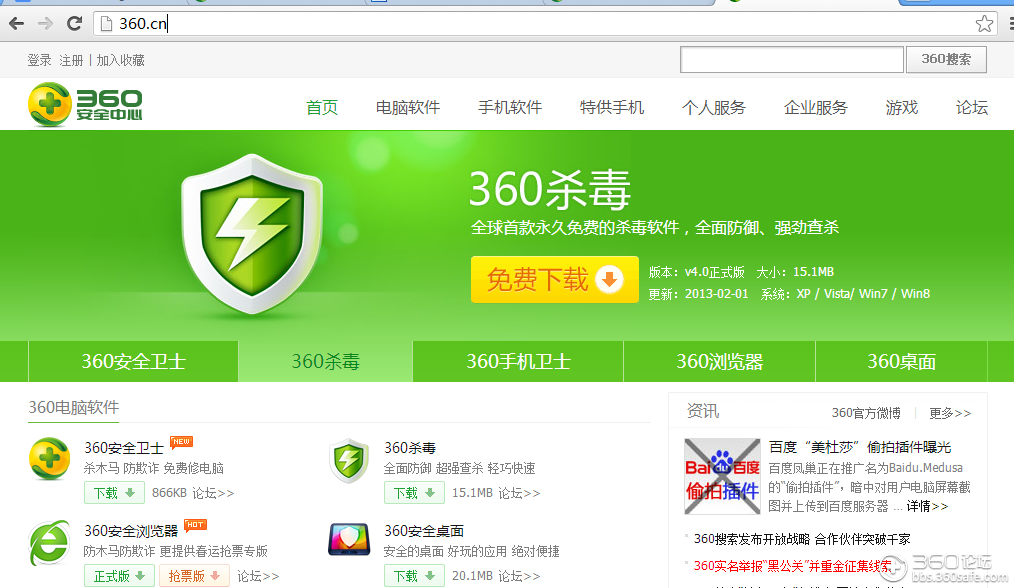
Task: Switch to the 360杀毒 banner tab
Action: 325,361
